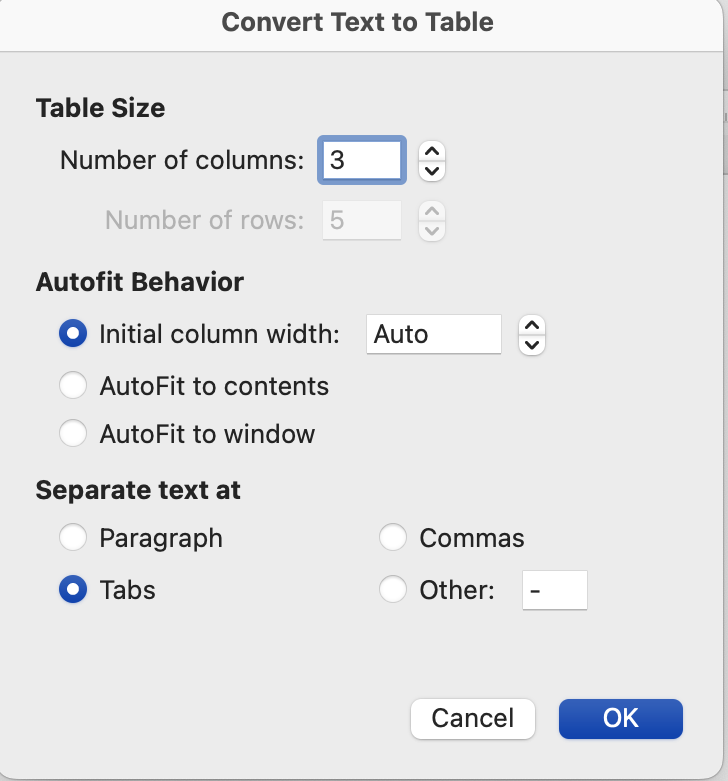Select AutoFit to window option
Screen dimensions: 728x781
(73, 433)
